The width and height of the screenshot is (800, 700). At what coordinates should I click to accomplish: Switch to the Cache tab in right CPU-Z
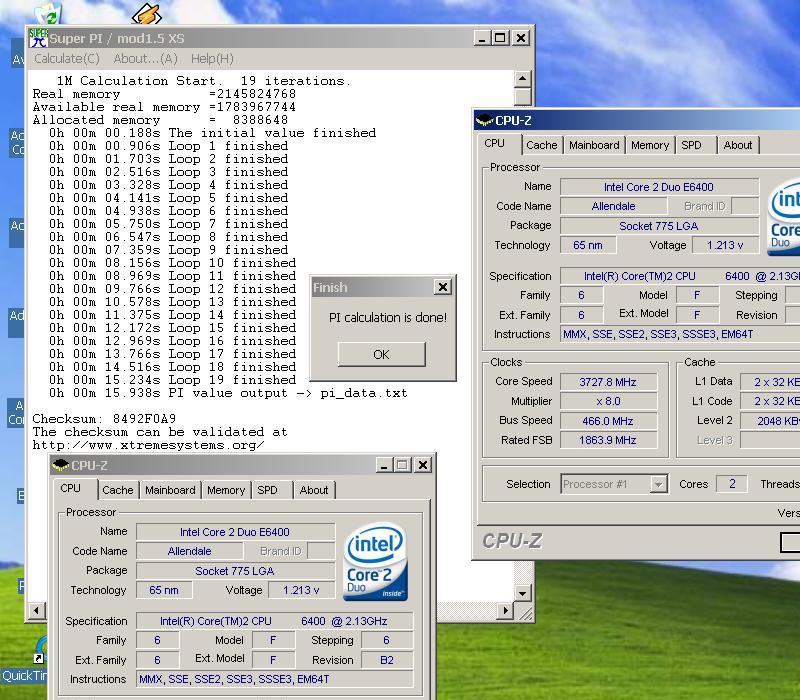[x=542, y=145]
